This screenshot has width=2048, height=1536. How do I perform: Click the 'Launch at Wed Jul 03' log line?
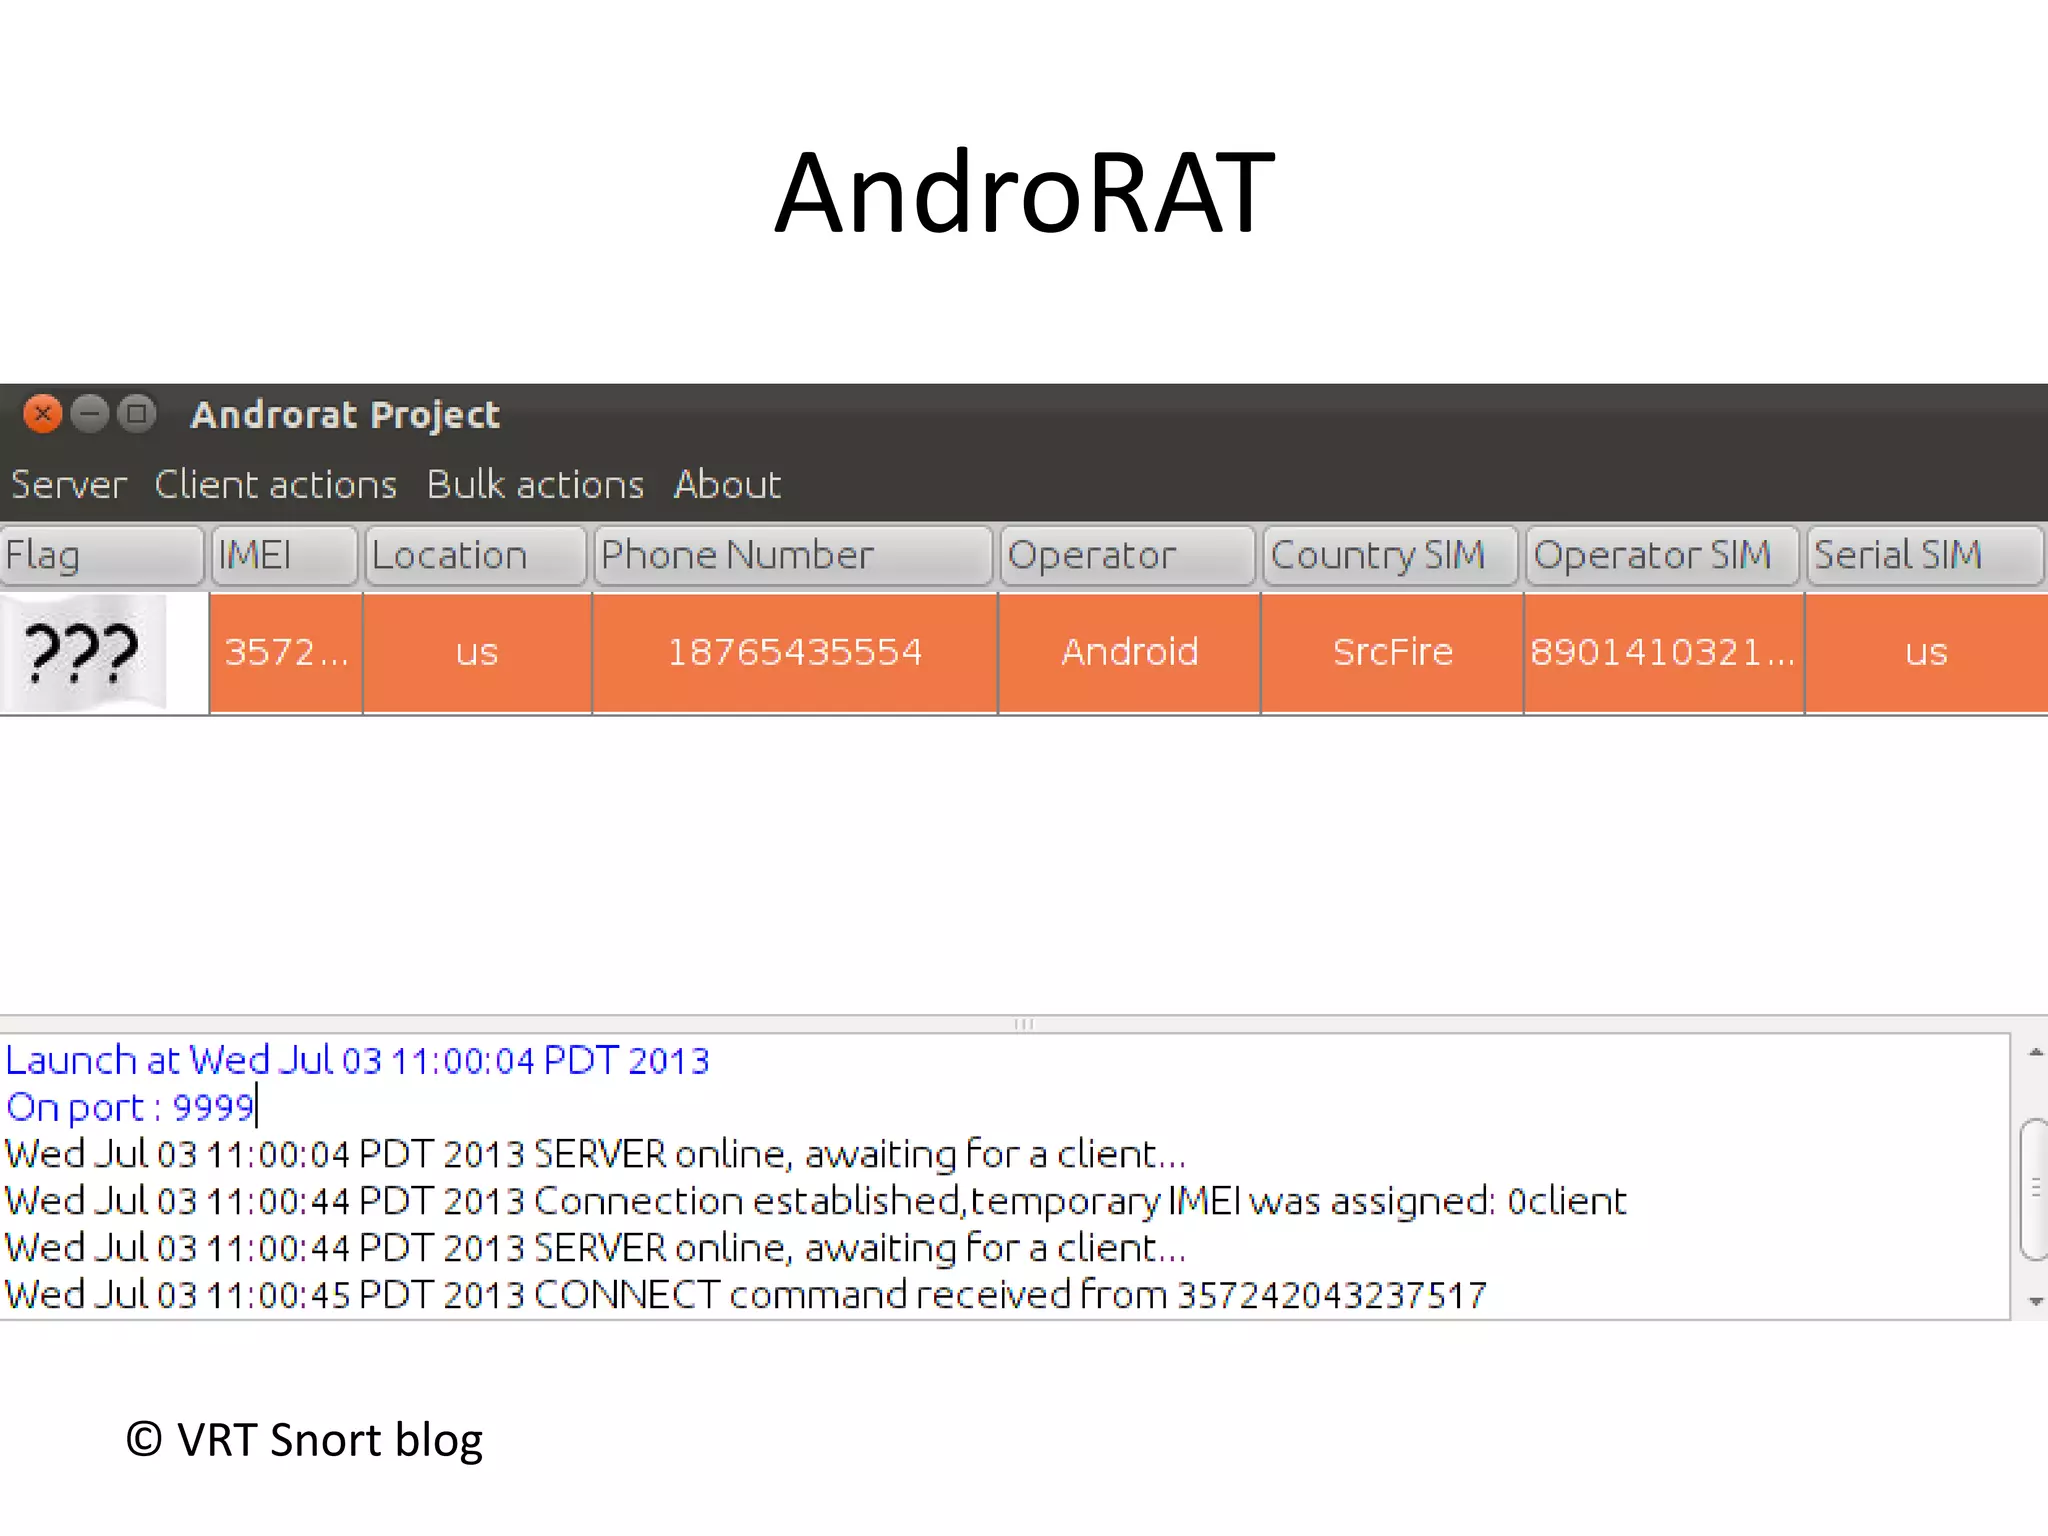pyautogui.click(x=357, y=1060)
